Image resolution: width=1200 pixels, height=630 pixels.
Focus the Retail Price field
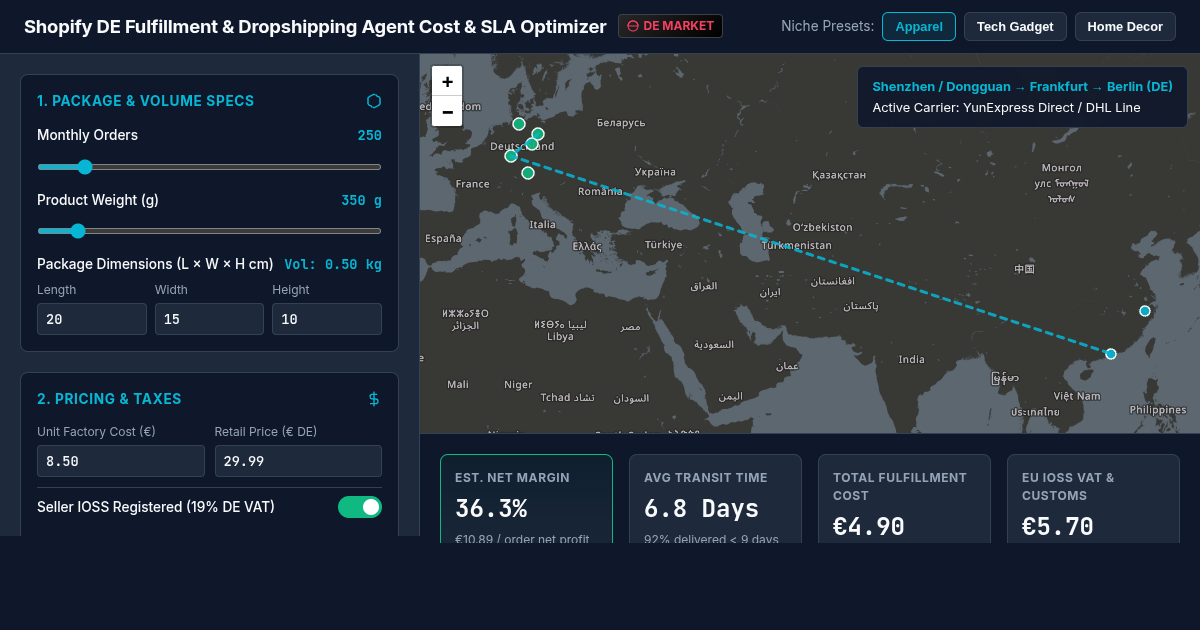pyautogui.click(x=298, y=461)
